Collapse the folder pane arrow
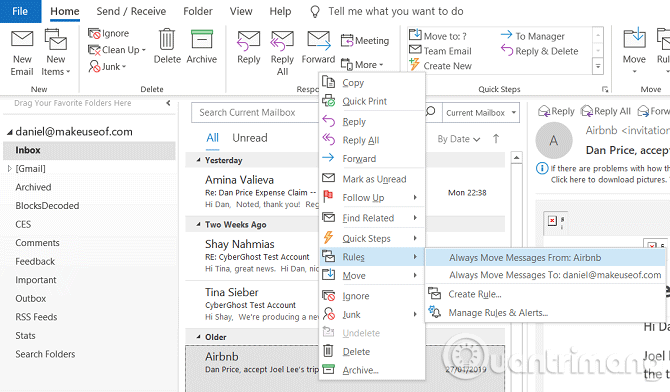Image resolution: width=670 pixels, height=392 pixels. point(168,103)
